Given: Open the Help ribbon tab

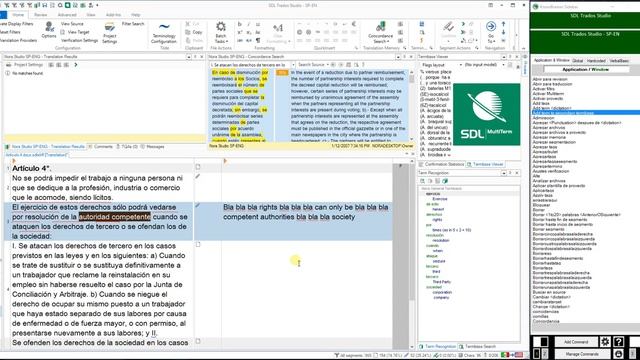Looking at the screenshot, I should [x=136, y=15].
